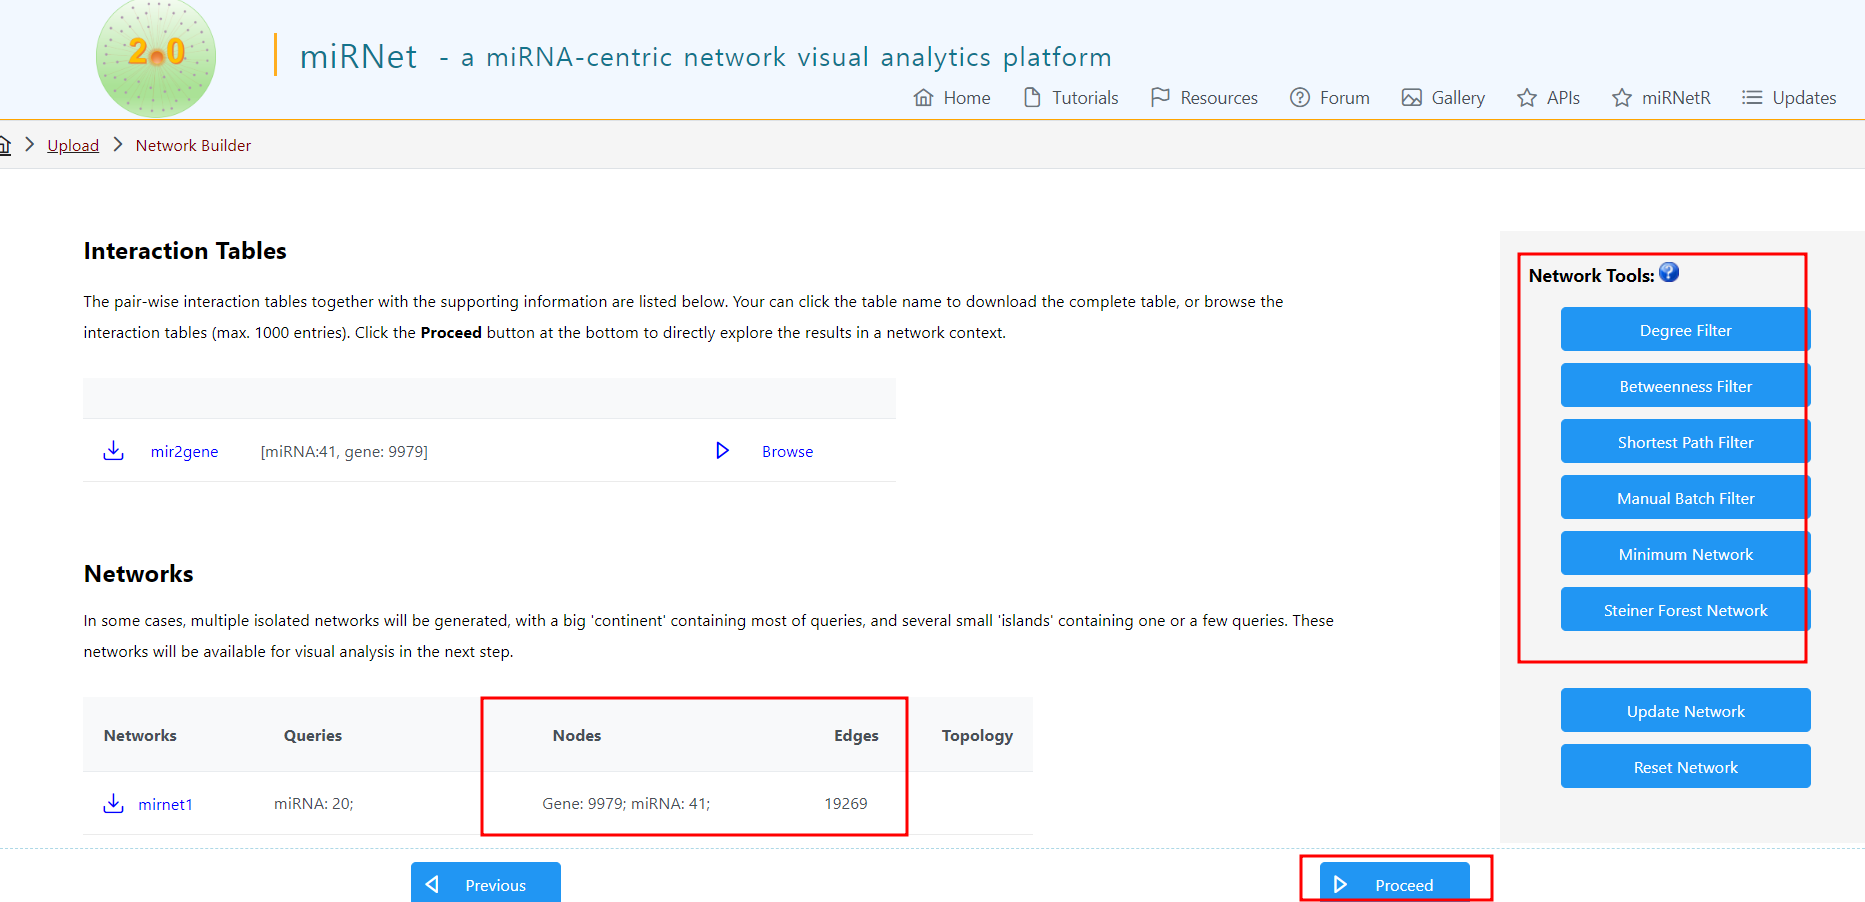This screenshot has width=1865, height=902.
Task: Click the Edges column header
Action: (x=856, y=735)
